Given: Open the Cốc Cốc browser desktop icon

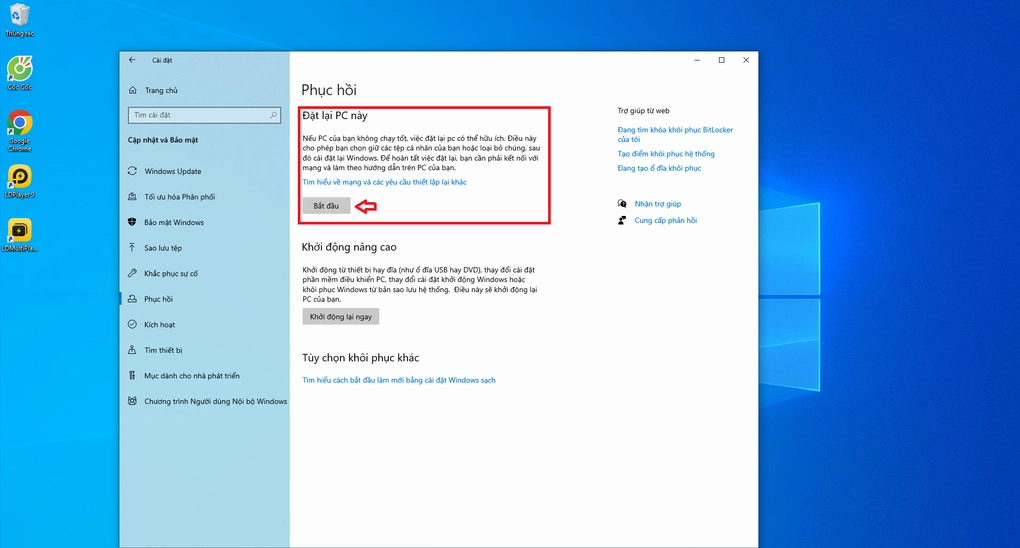Looking at the screenshot, I should click(19, 69).
